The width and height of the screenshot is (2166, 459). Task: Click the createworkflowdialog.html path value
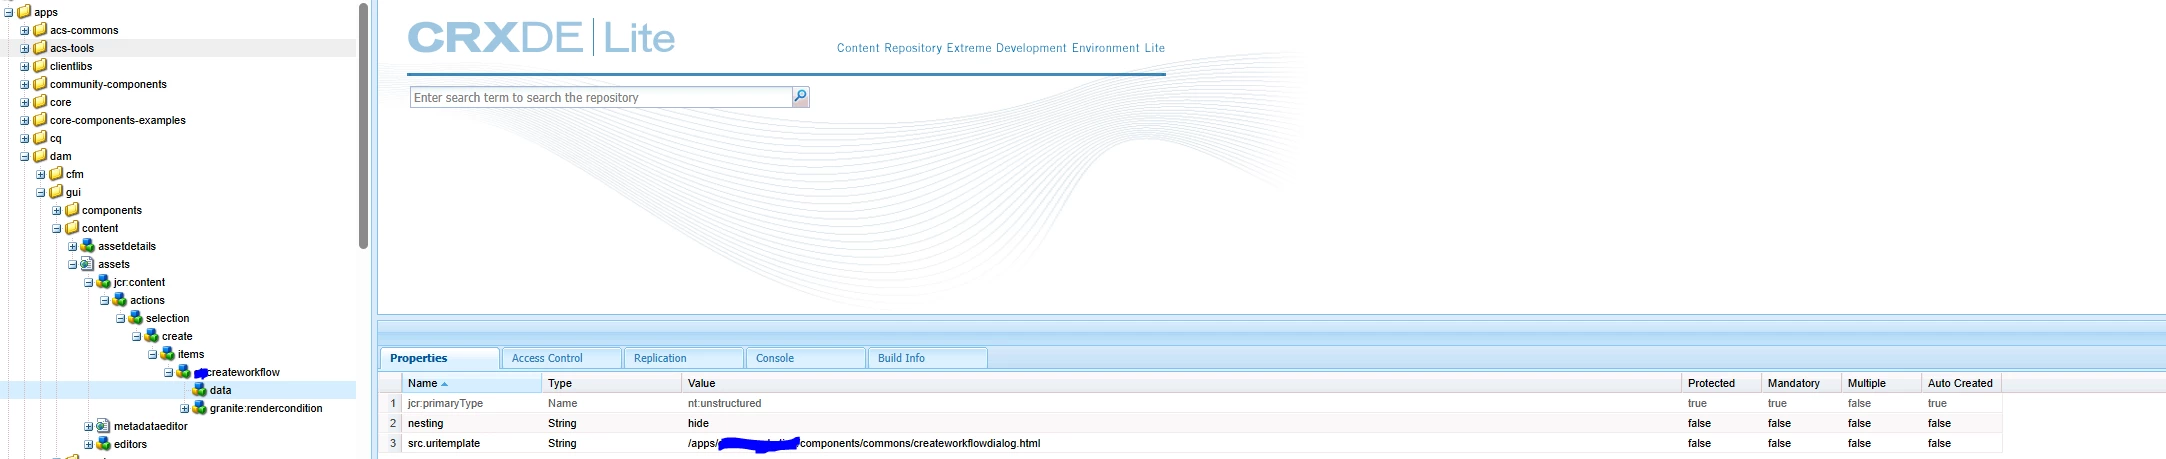tap(864, 443)
